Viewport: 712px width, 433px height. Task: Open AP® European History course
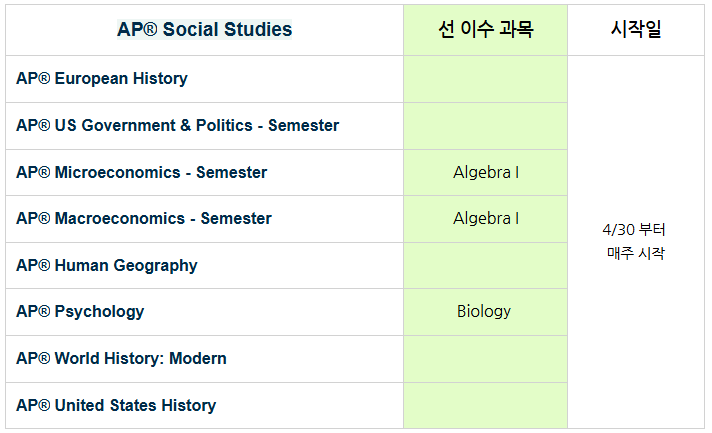point(102,79)
